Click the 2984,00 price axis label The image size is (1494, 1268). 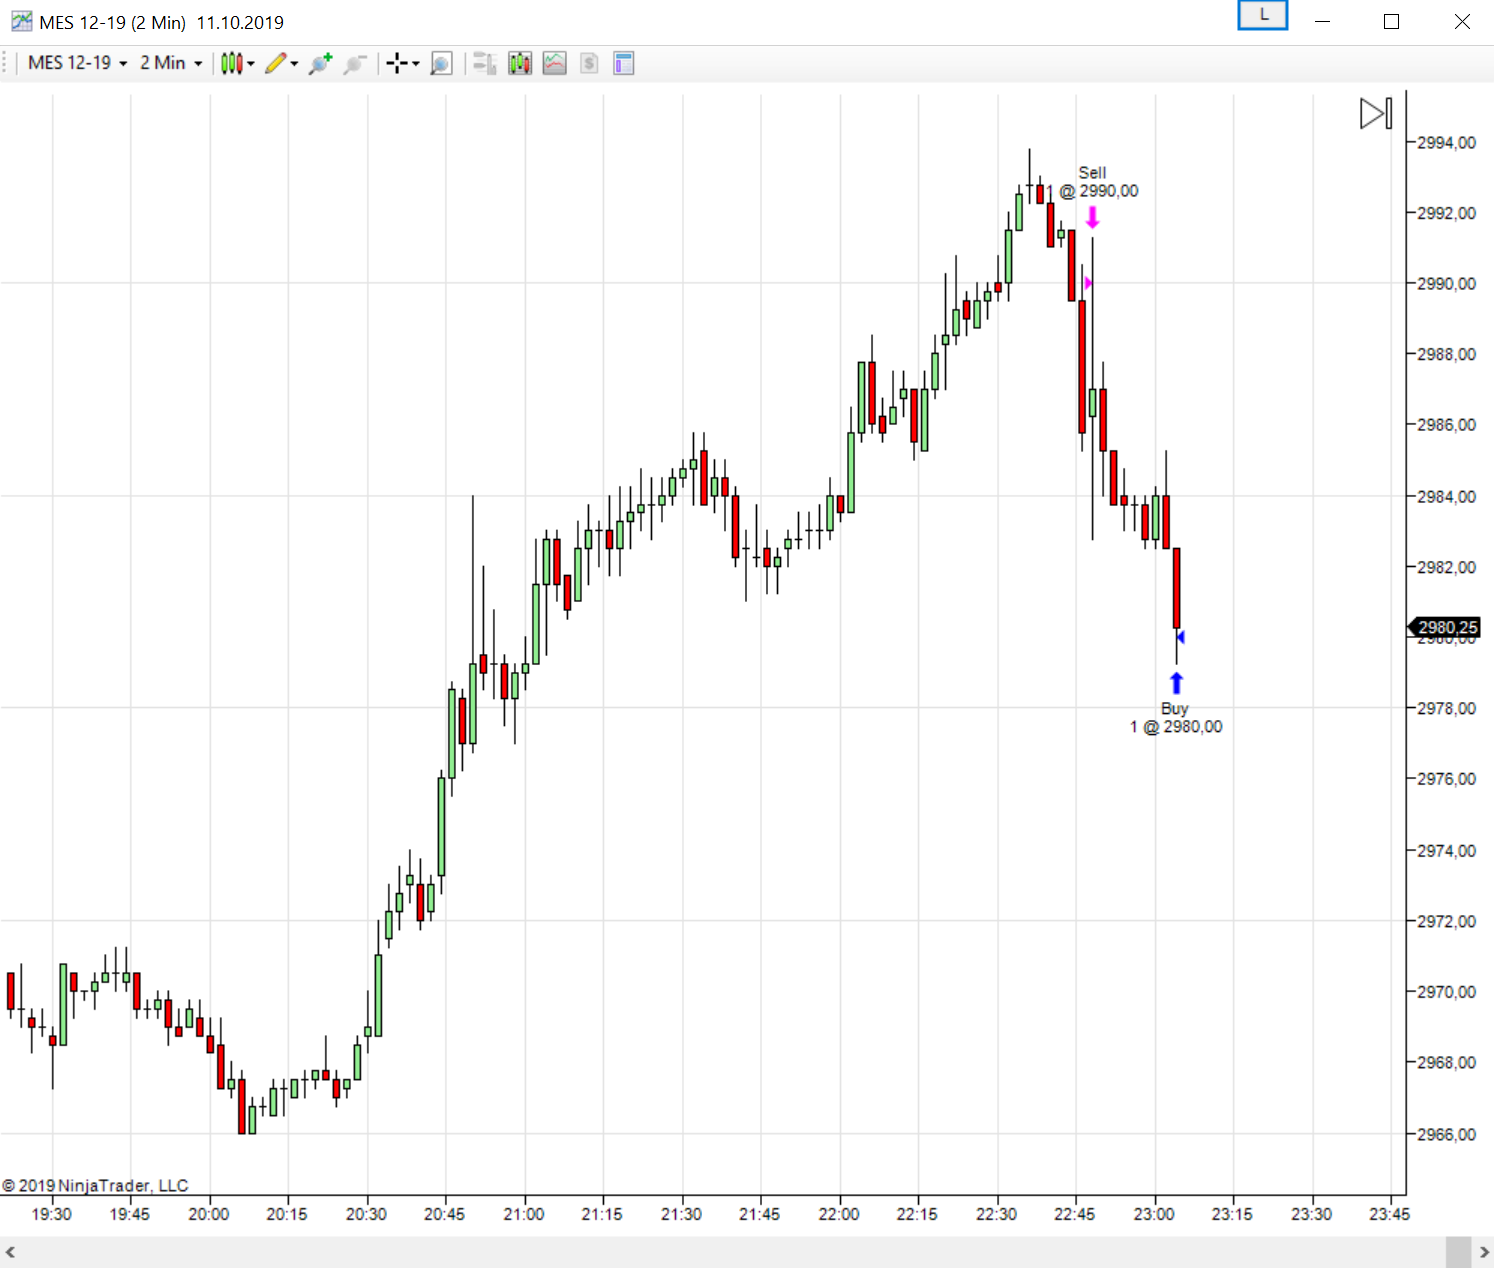[1446, 497]
